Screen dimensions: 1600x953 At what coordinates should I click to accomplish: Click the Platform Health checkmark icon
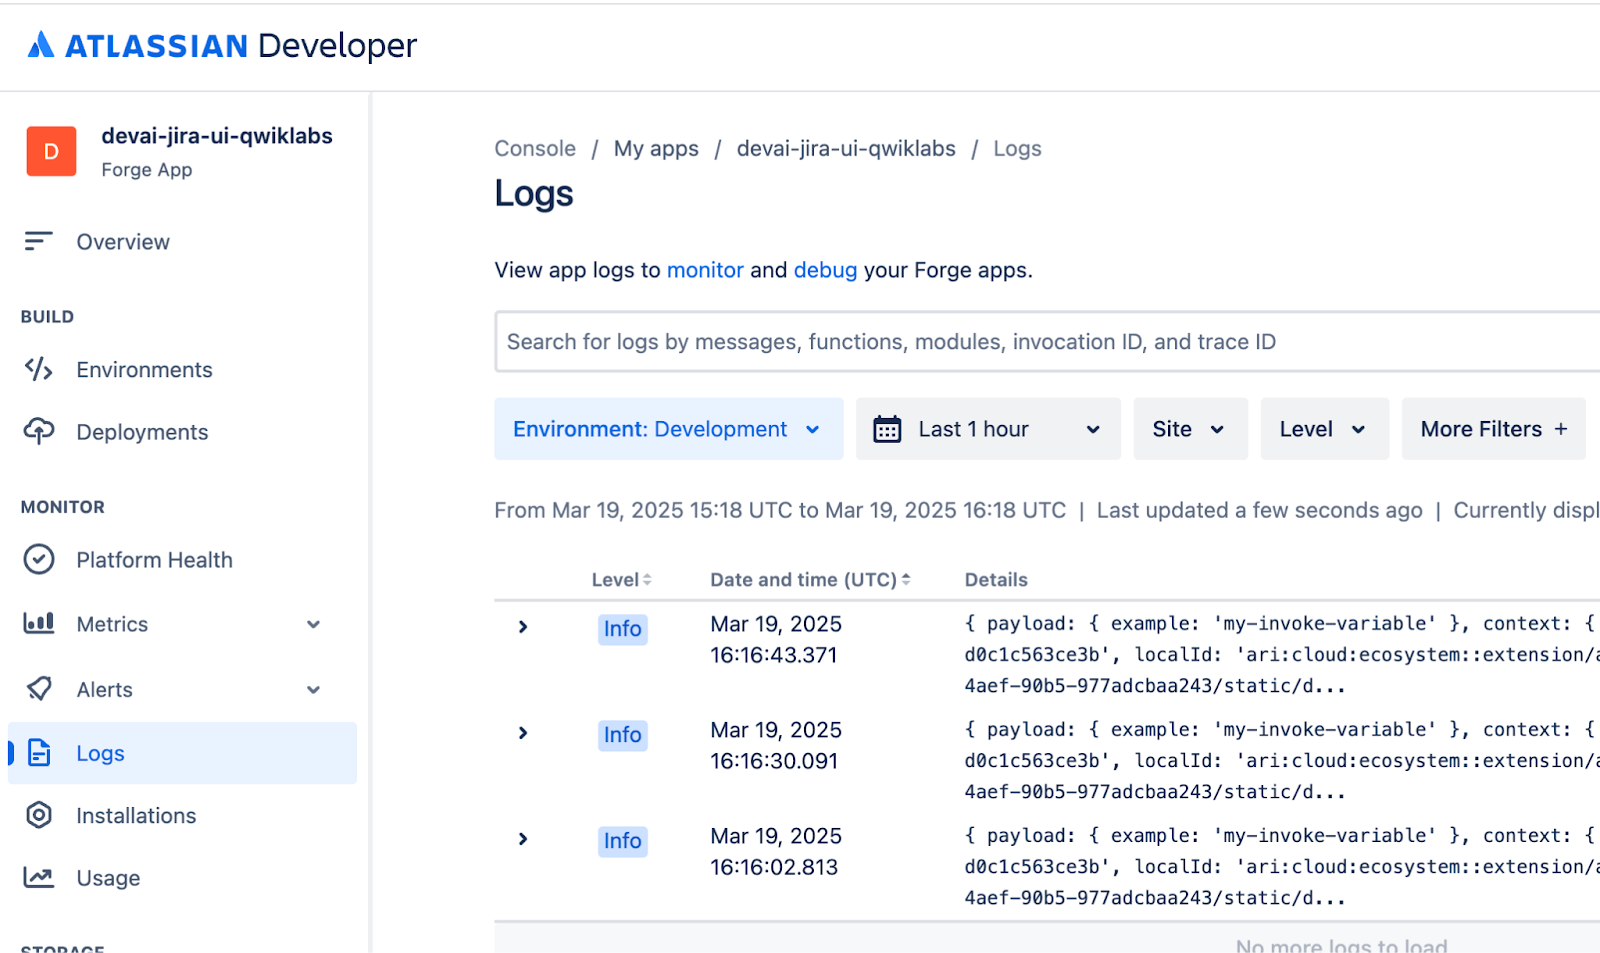tap(39, 560)
